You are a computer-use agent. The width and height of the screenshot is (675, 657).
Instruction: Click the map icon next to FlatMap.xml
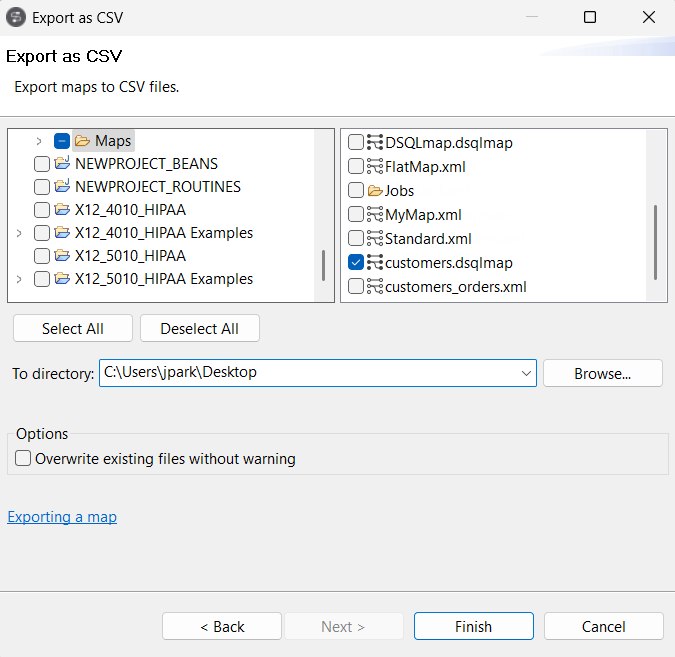coord(376,167)
